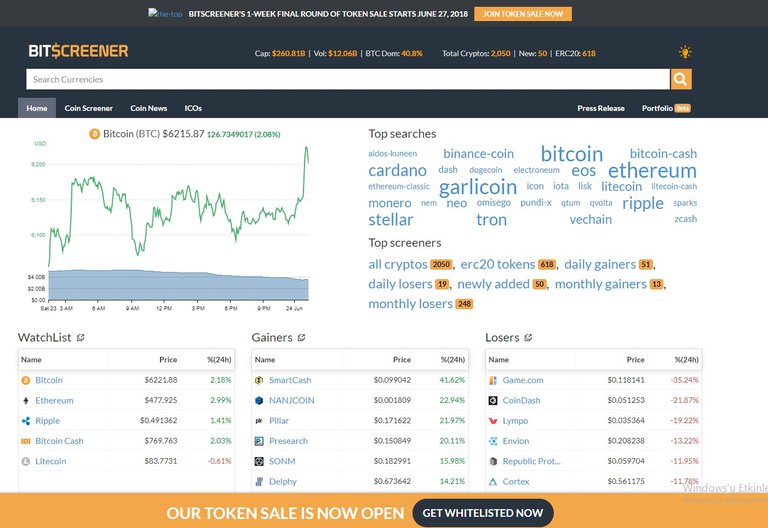Click the Ripple coin icon in WatchList
768x528 pixels.
point(26,421)
